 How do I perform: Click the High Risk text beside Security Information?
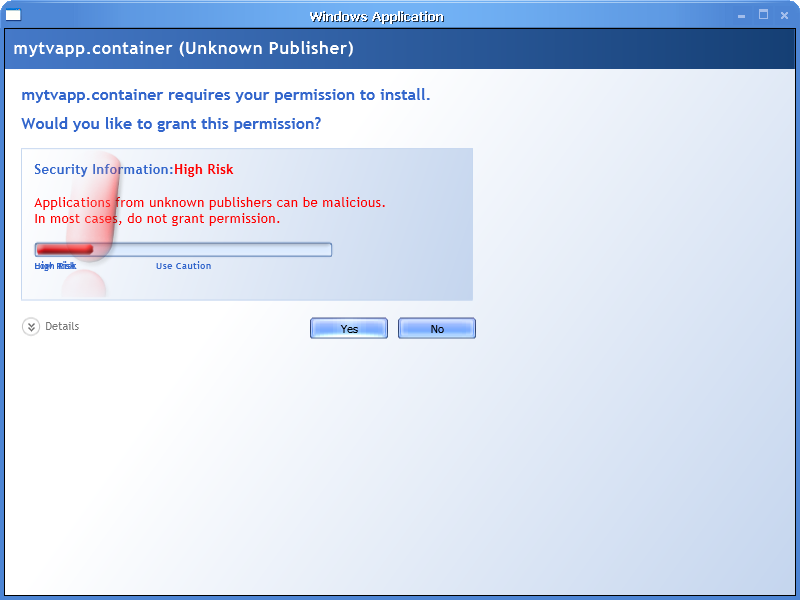[x=203, y=169]
